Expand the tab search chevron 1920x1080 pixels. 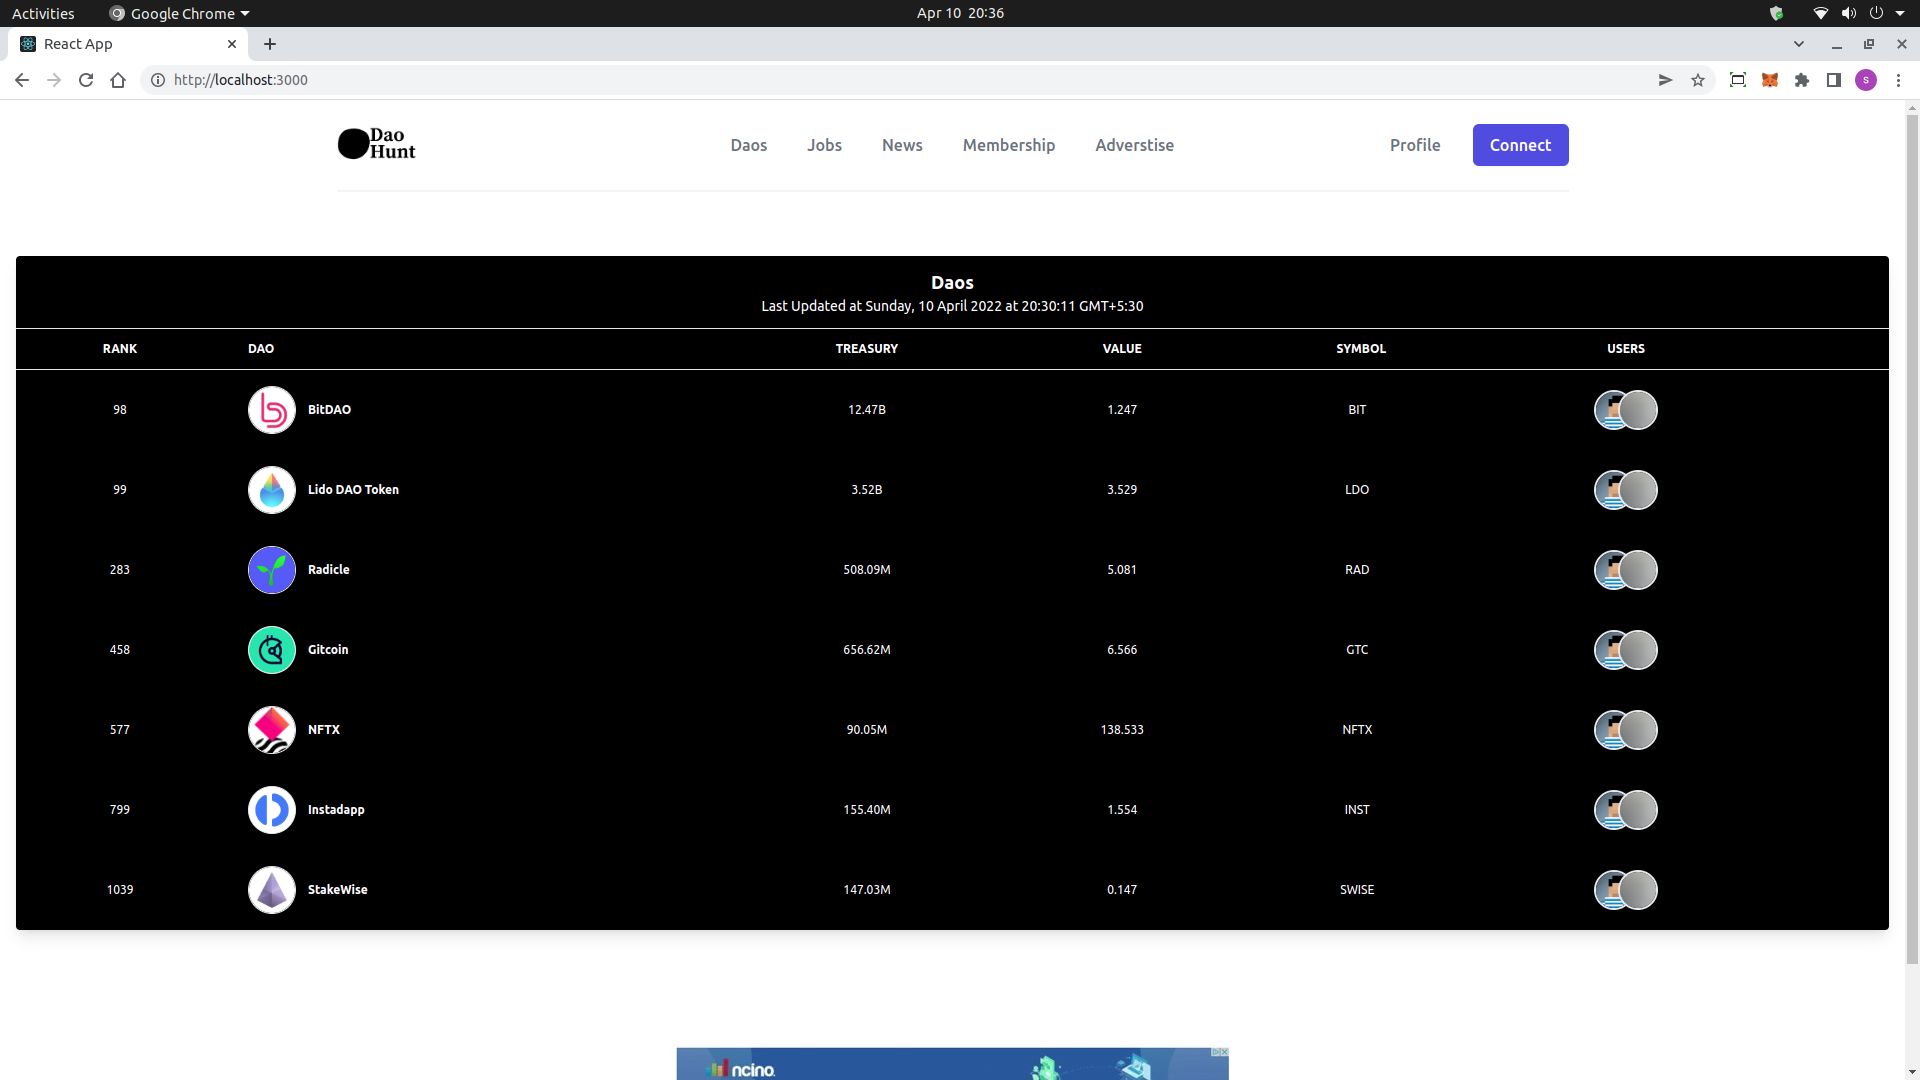click(1798, 44)
